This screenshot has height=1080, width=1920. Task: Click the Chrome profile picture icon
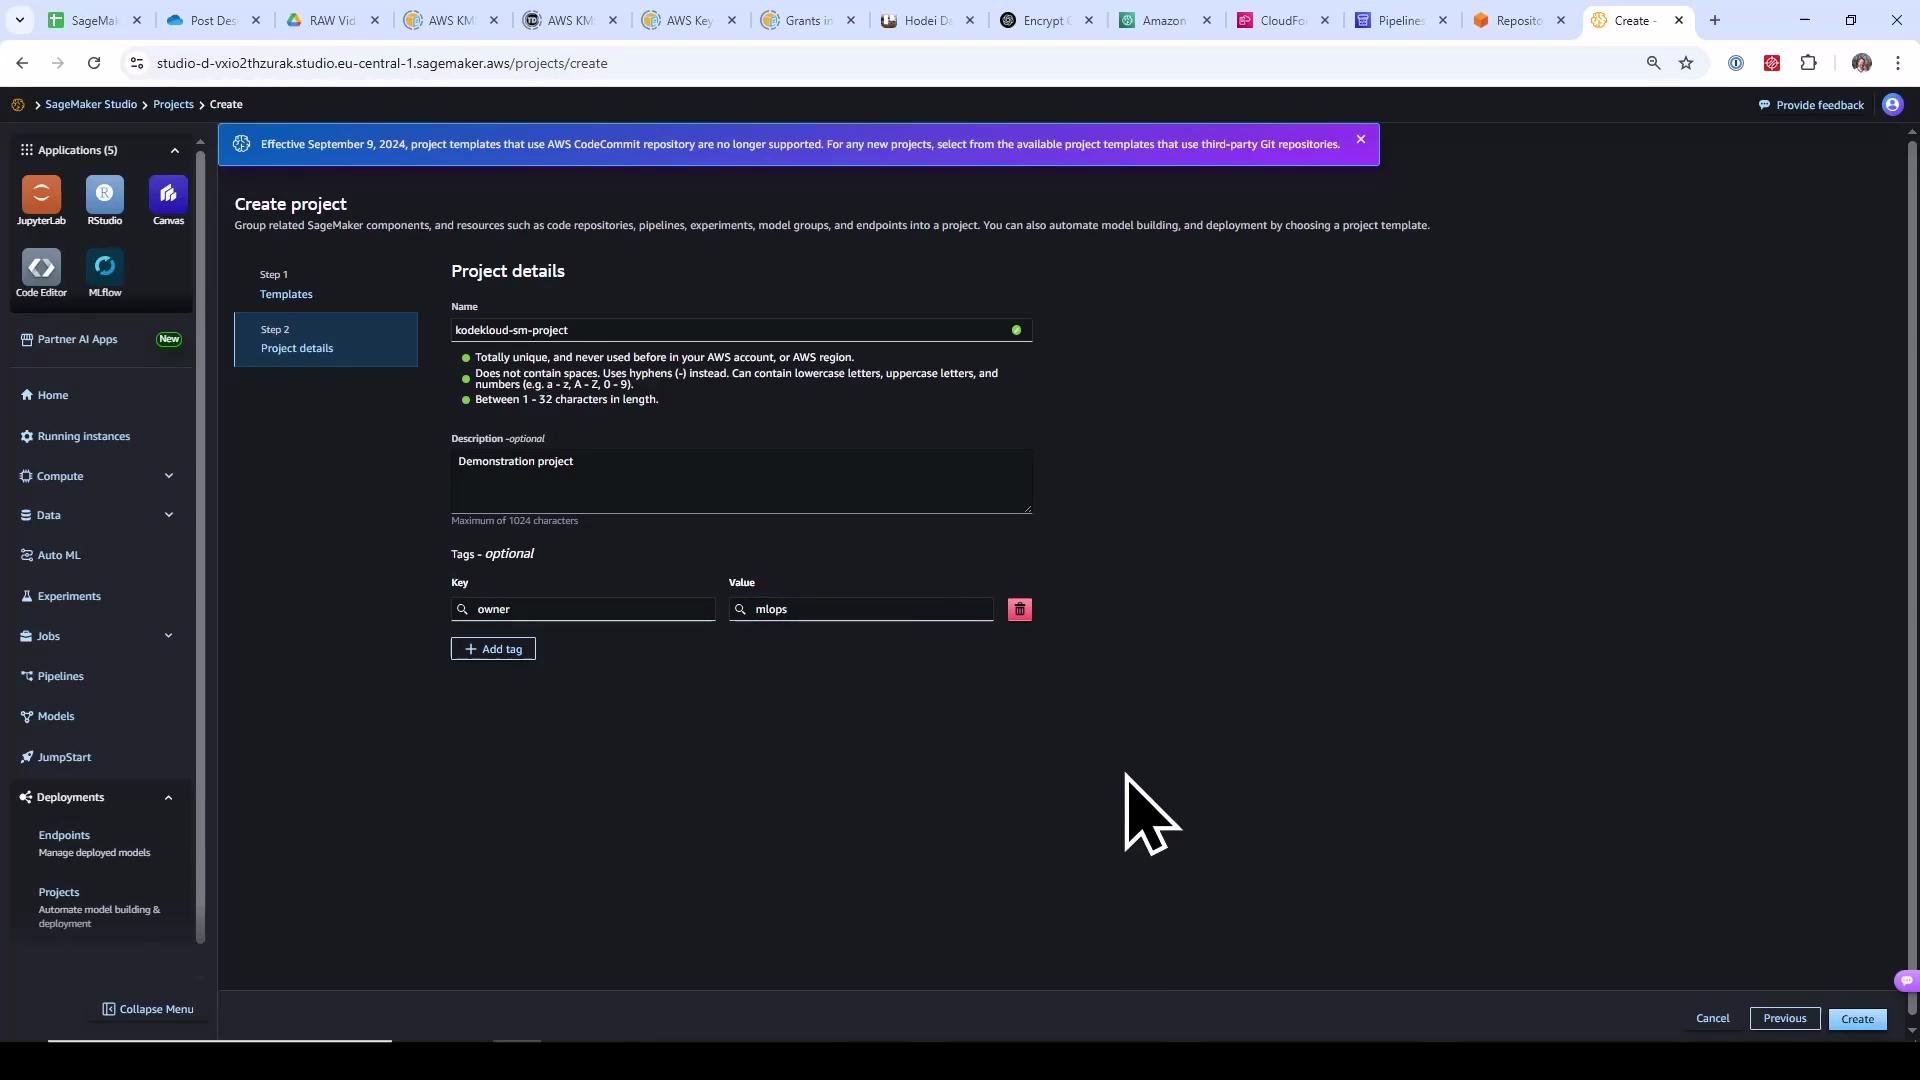[1862, 63]
